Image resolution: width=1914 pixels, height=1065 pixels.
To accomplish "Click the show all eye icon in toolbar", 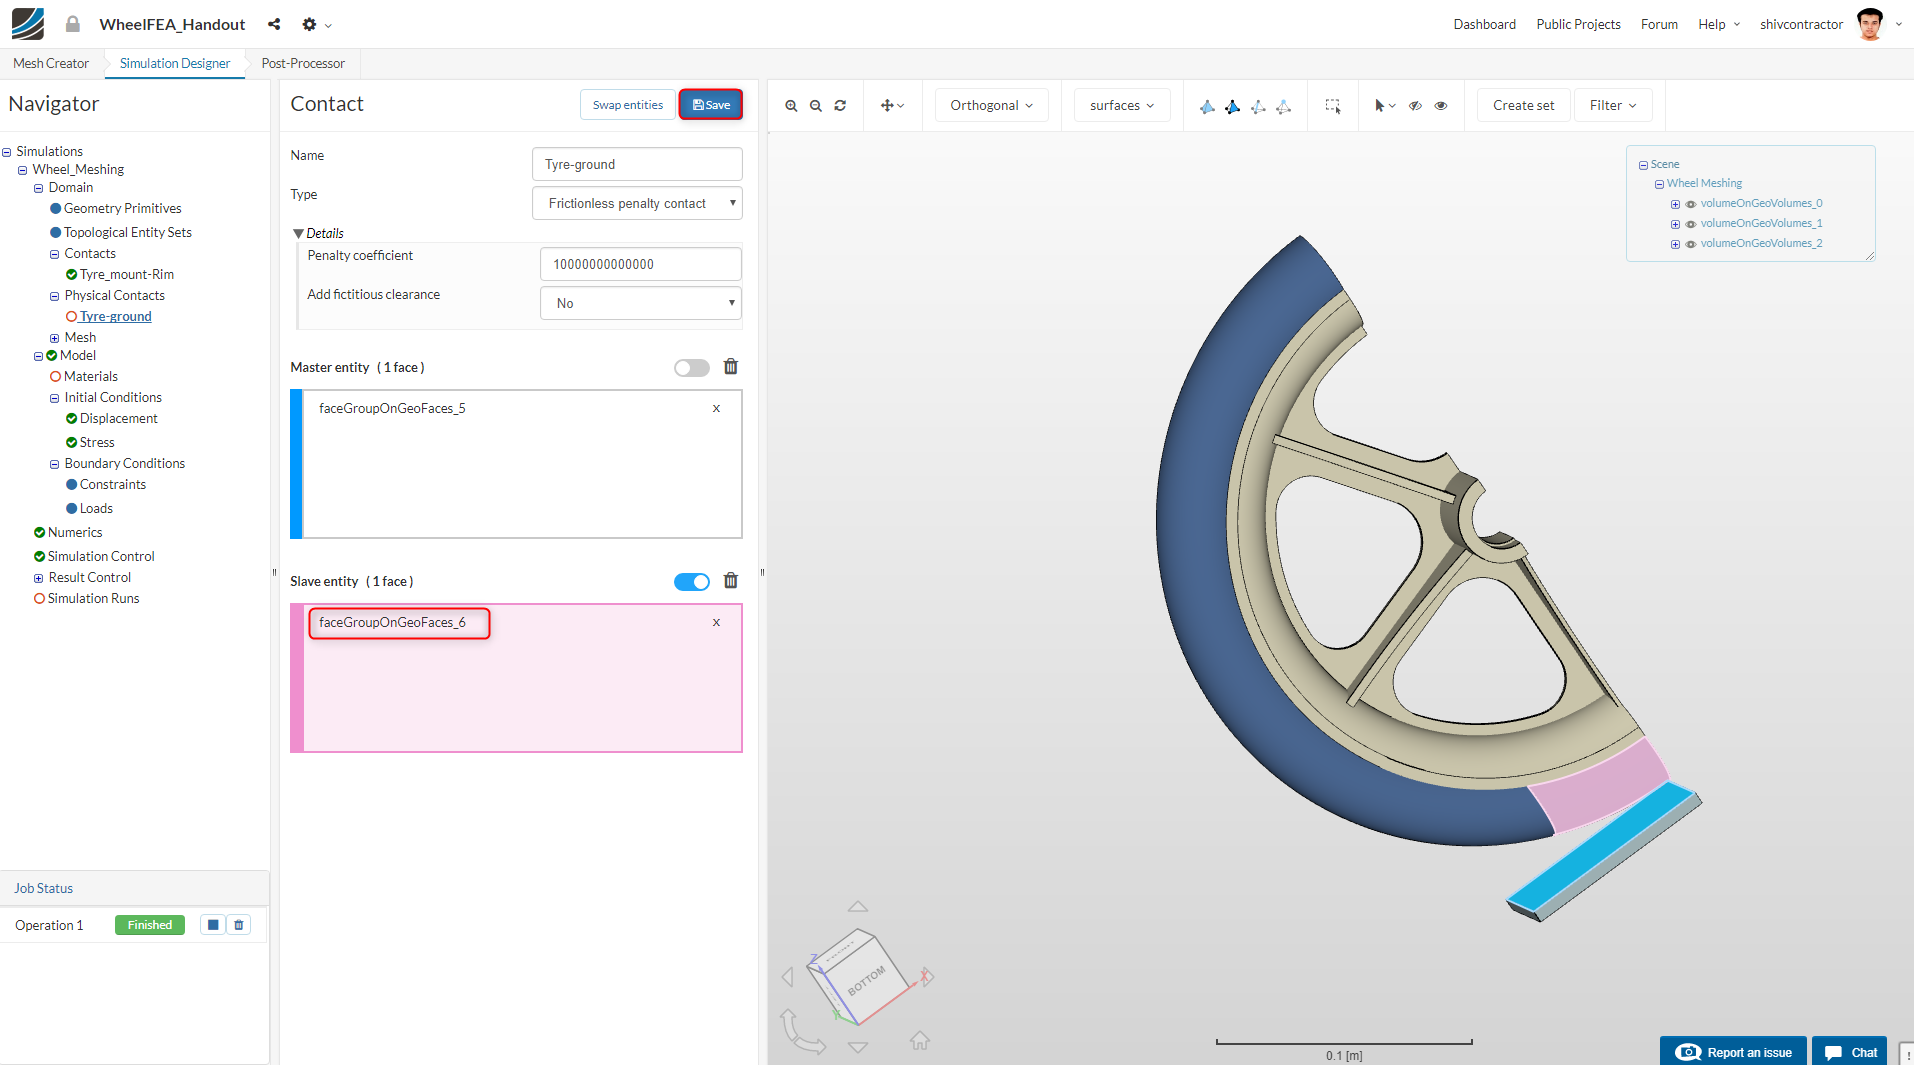I will [1440, 106].
